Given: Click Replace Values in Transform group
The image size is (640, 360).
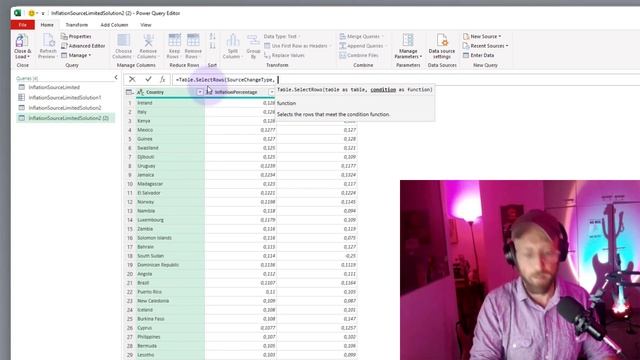Looking at the screenshot, I should (284, 55).
